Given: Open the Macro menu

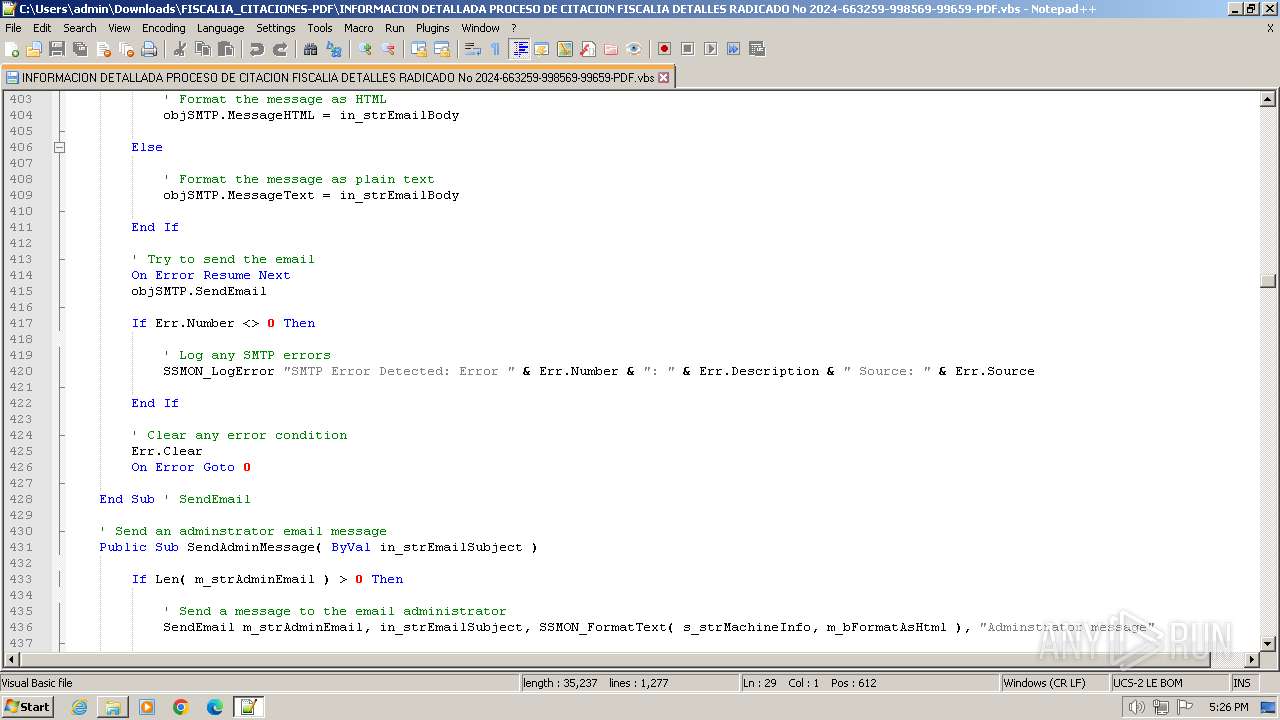Looking at the screenshot, I should tap(359, 28).
